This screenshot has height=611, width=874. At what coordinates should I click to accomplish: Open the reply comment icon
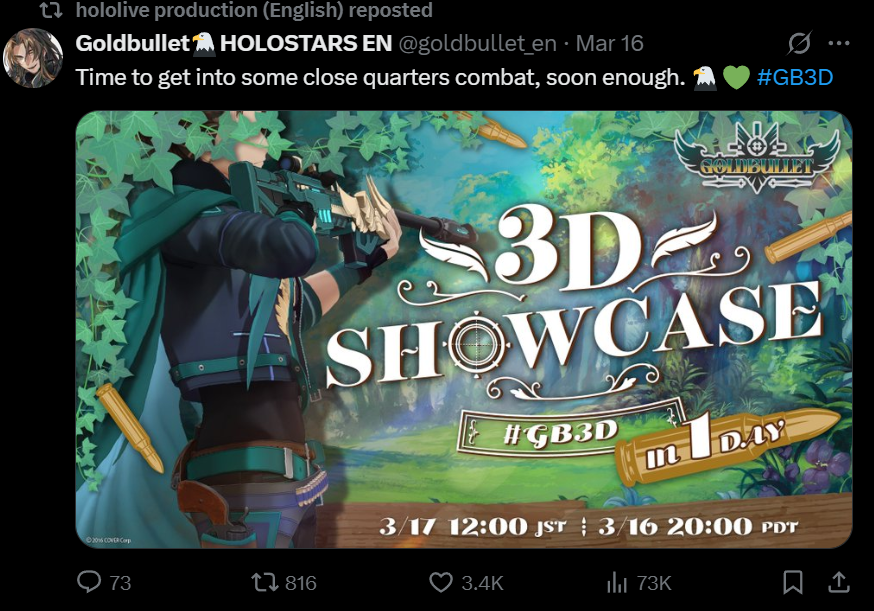(89, 582)
